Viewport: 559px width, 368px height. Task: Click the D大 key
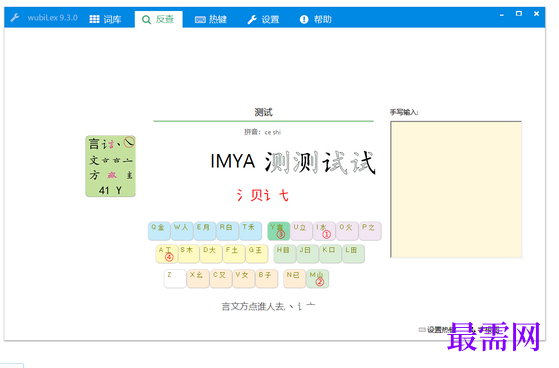pos(211,254)
